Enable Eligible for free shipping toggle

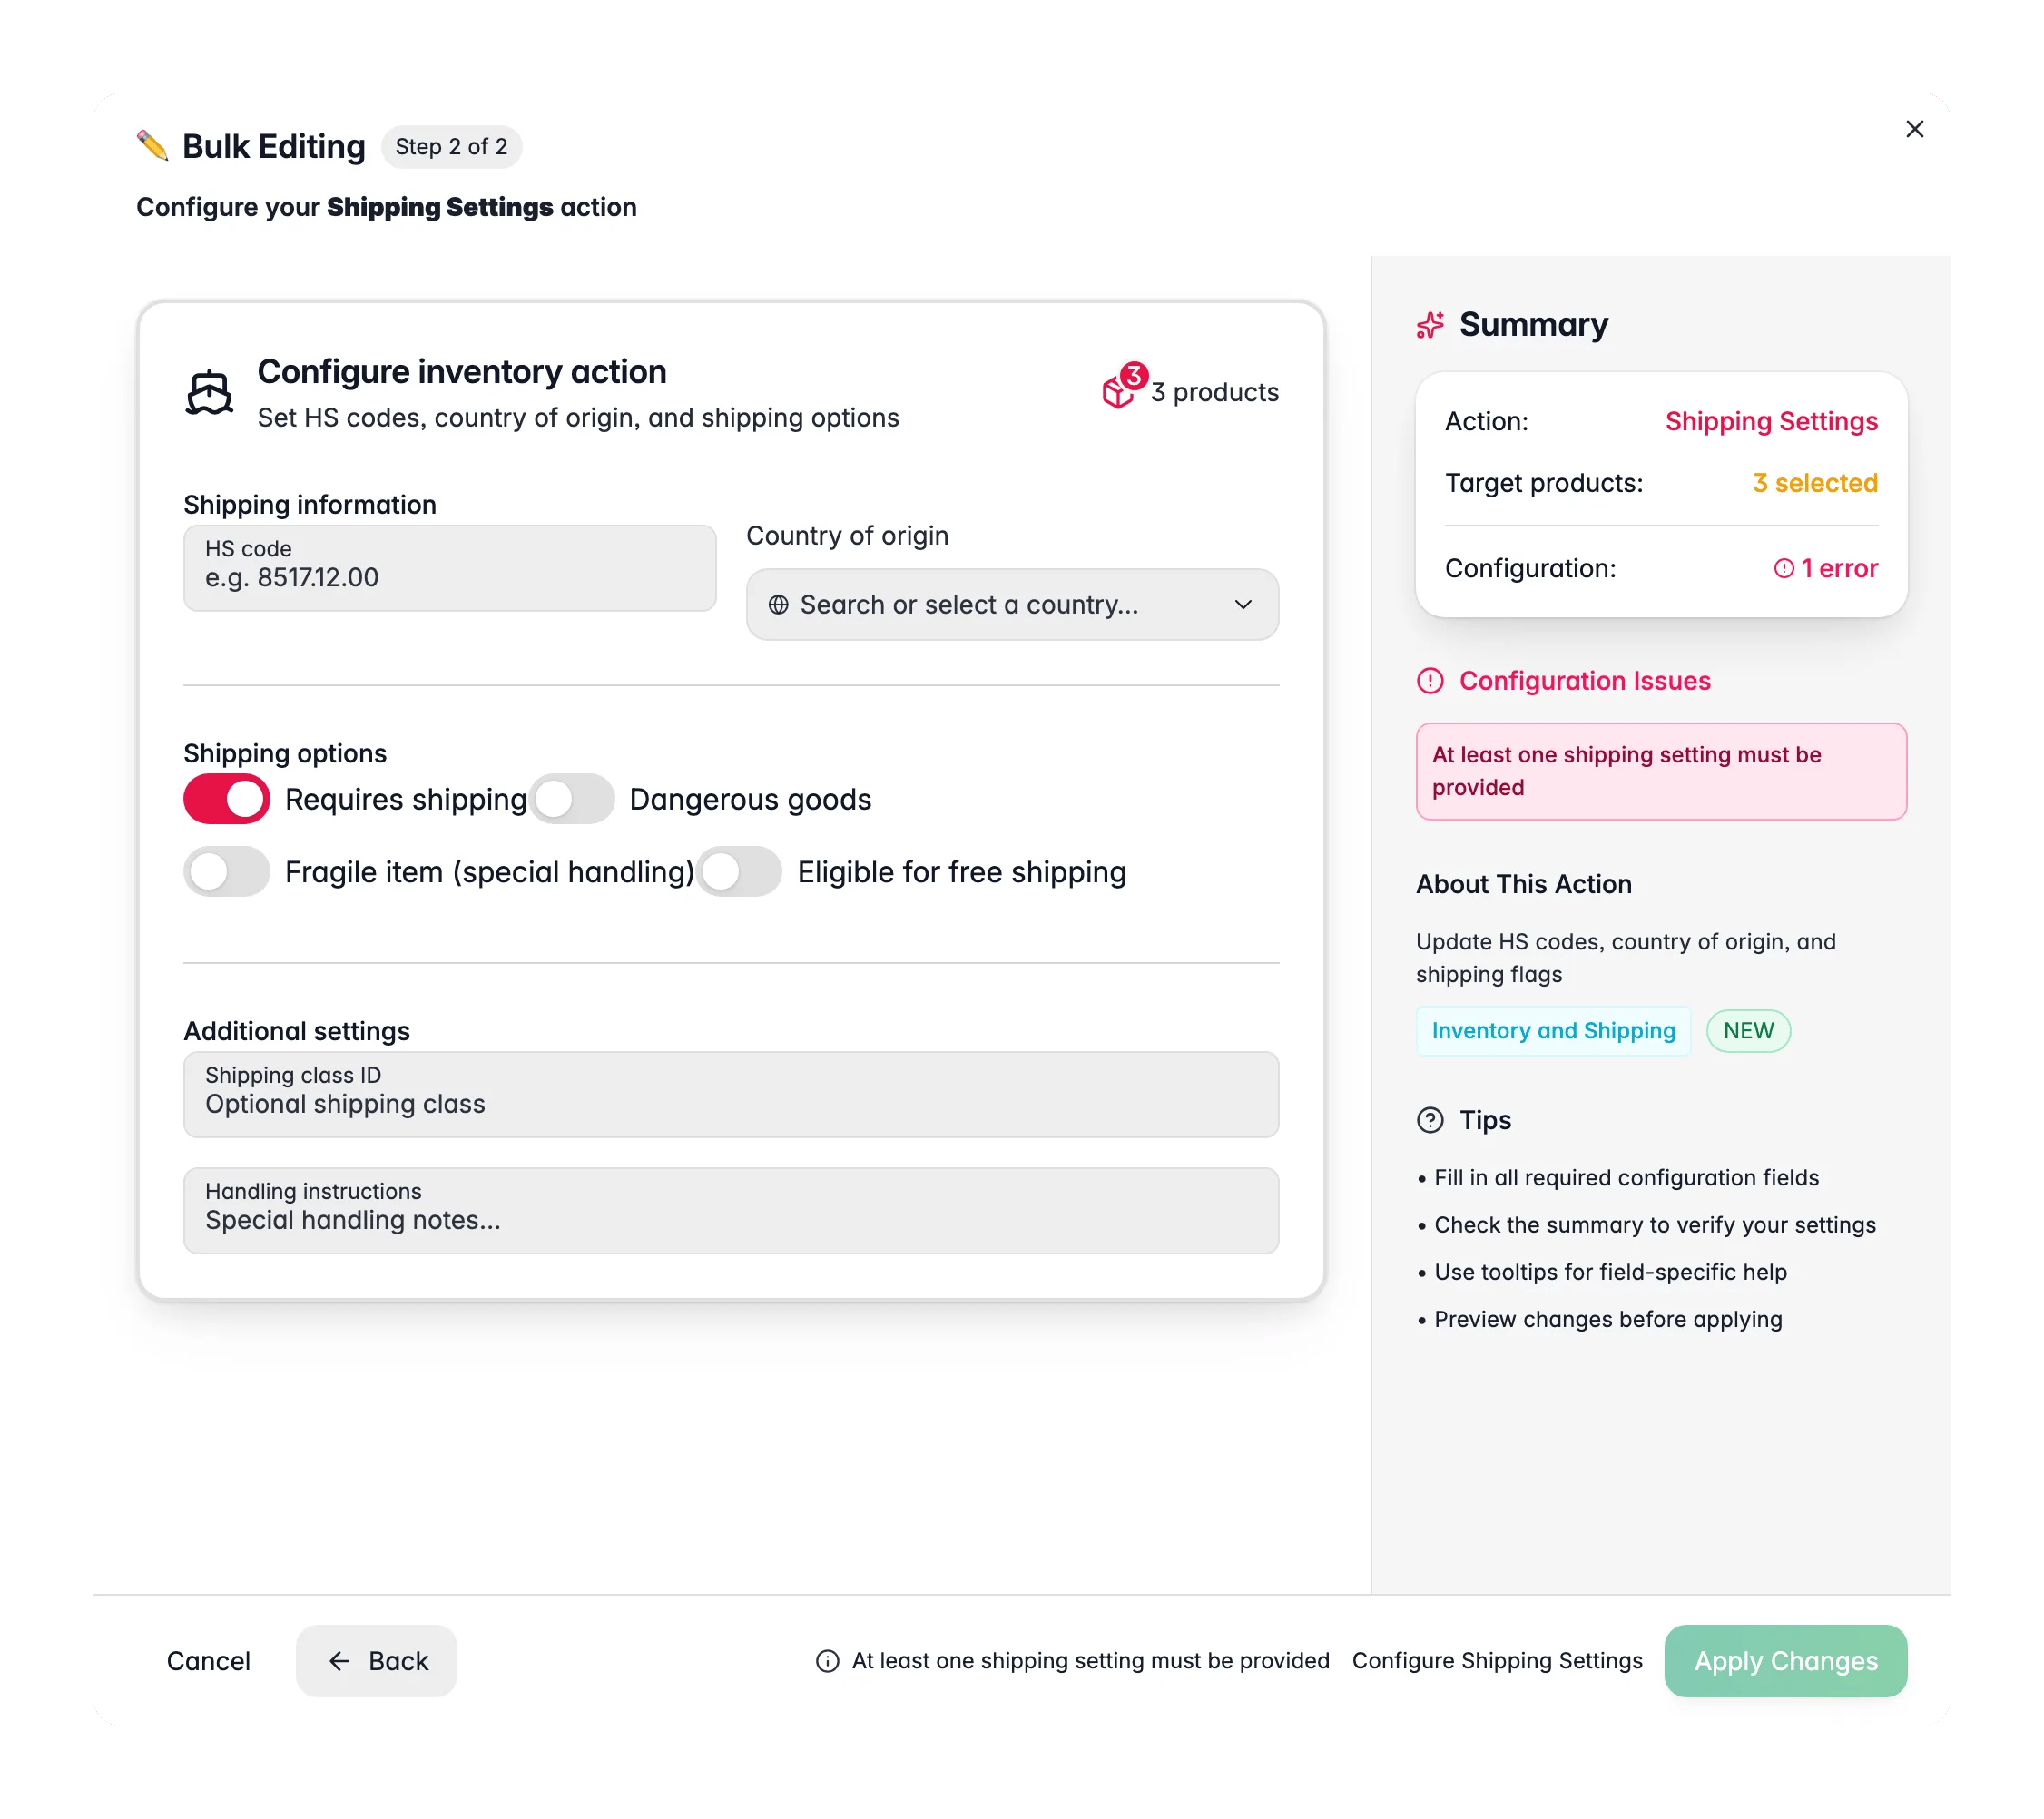pos(739,872)
